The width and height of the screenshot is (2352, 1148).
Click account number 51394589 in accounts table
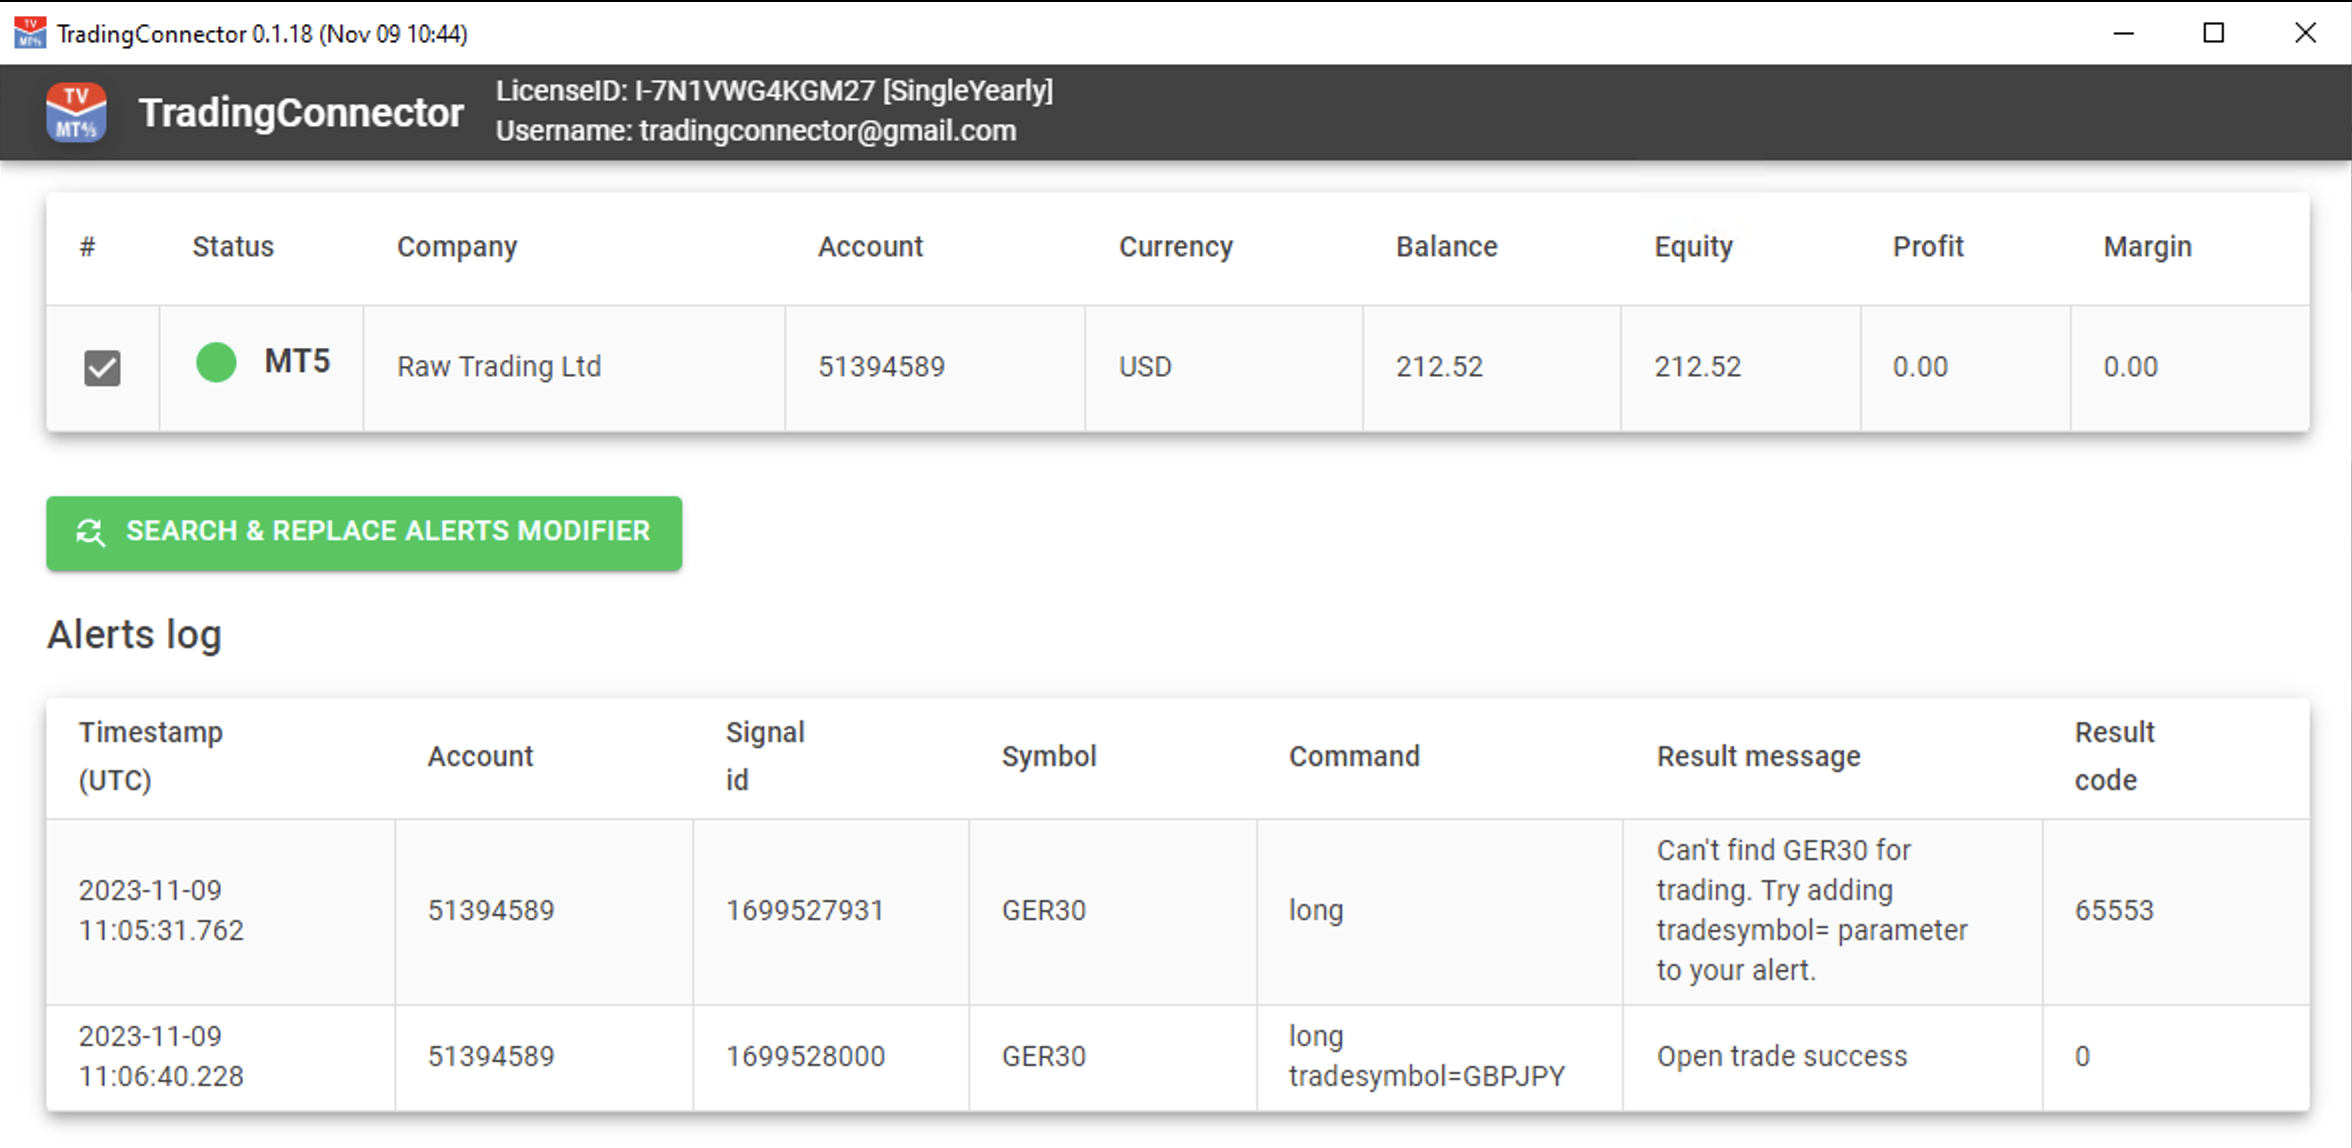(881, 366)
